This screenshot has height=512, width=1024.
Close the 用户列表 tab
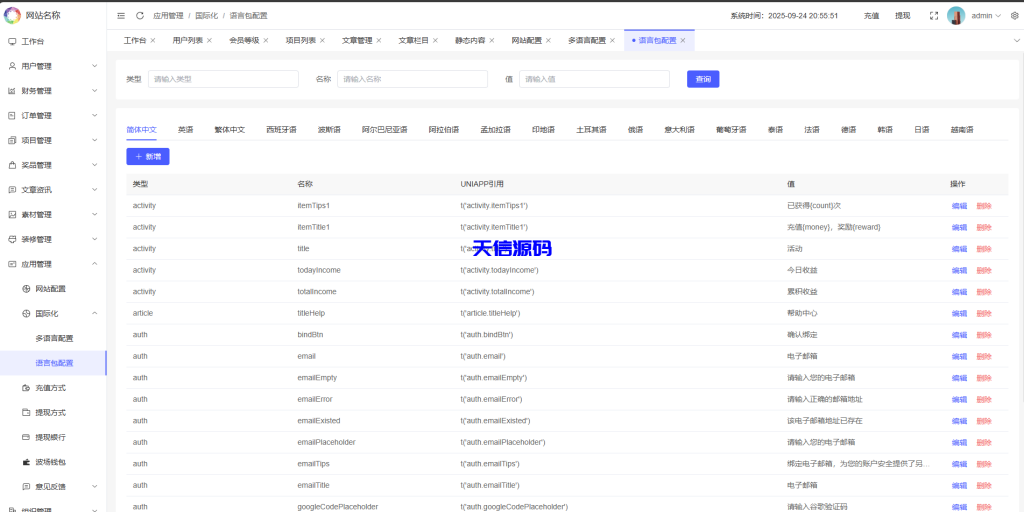209,41
